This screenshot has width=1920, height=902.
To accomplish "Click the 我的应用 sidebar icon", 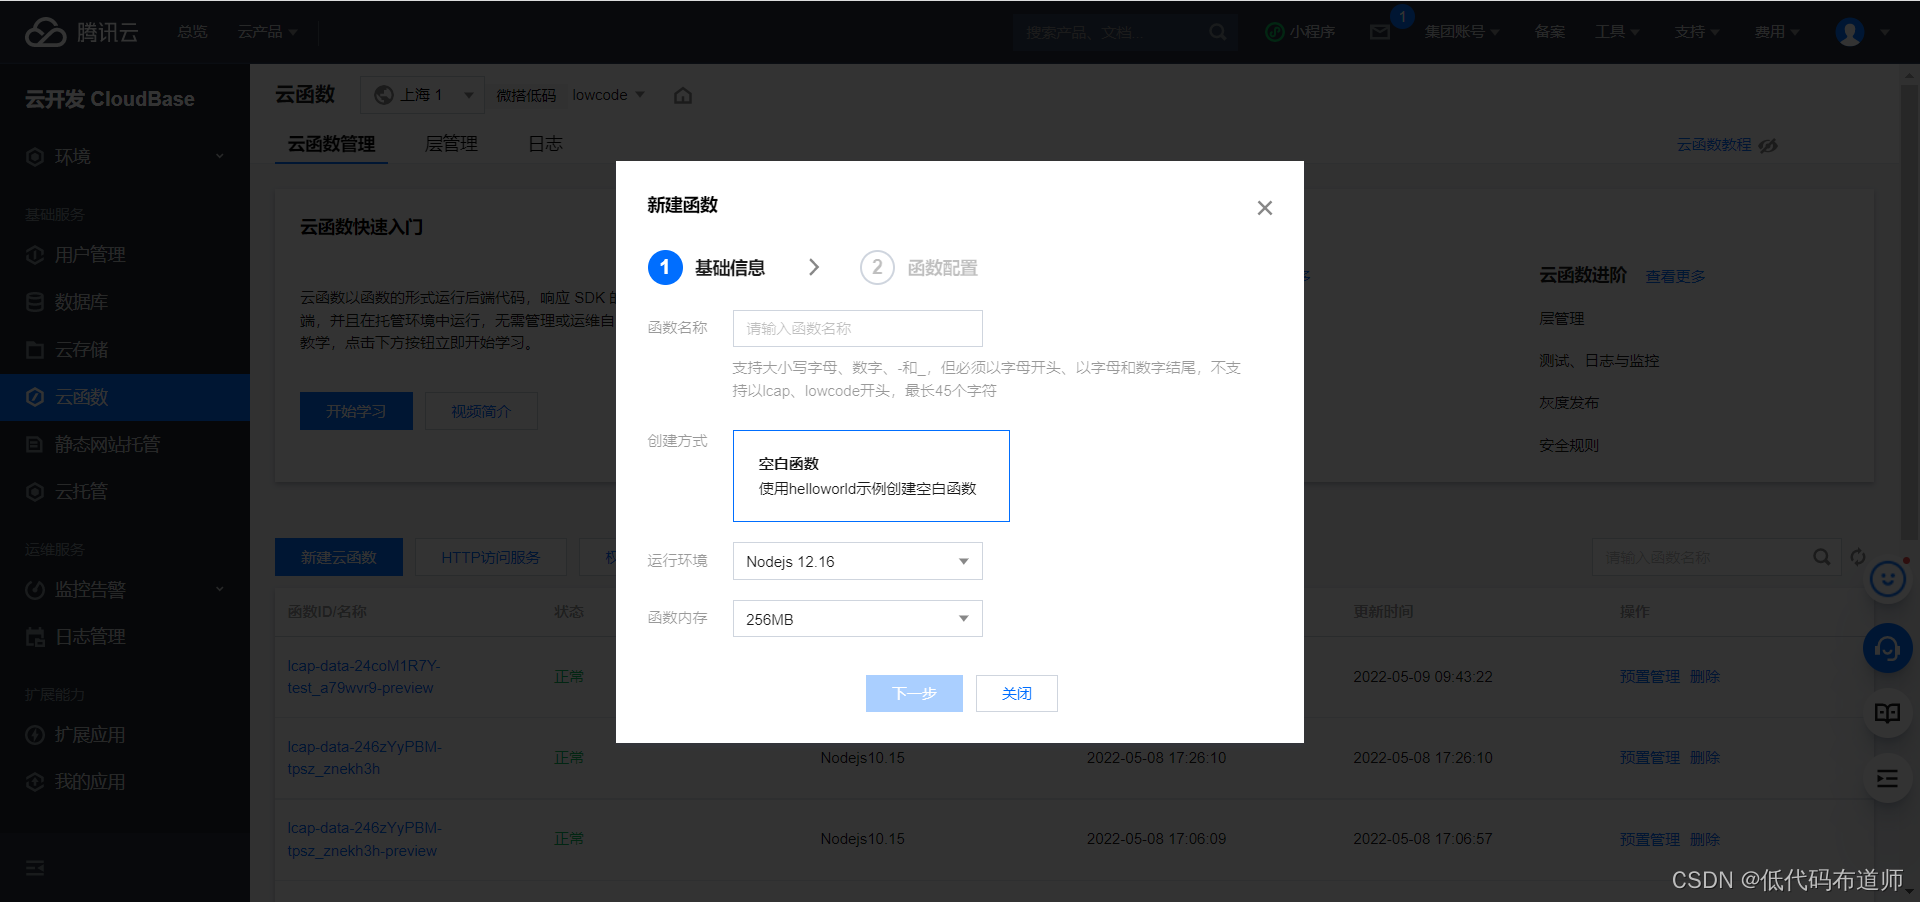I will (x=35, y=782).
